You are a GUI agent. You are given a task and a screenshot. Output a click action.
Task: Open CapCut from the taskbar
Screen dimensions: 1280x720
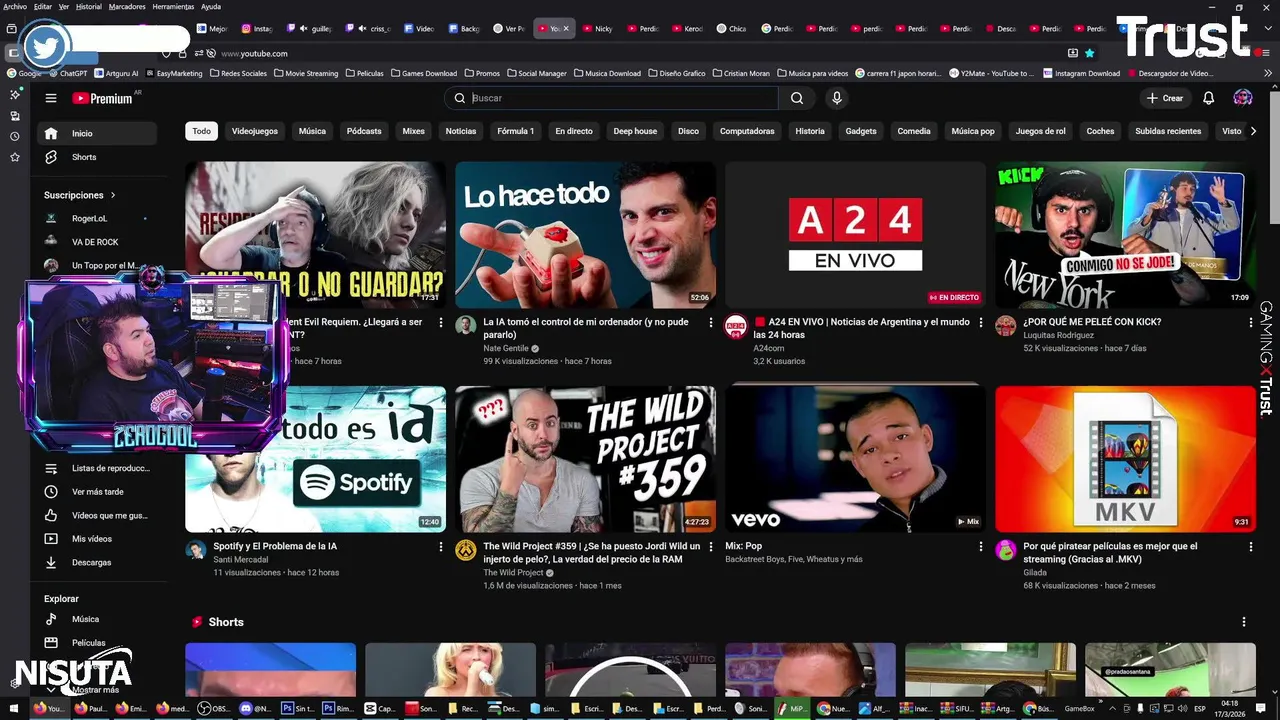click(x=380, y=708)
